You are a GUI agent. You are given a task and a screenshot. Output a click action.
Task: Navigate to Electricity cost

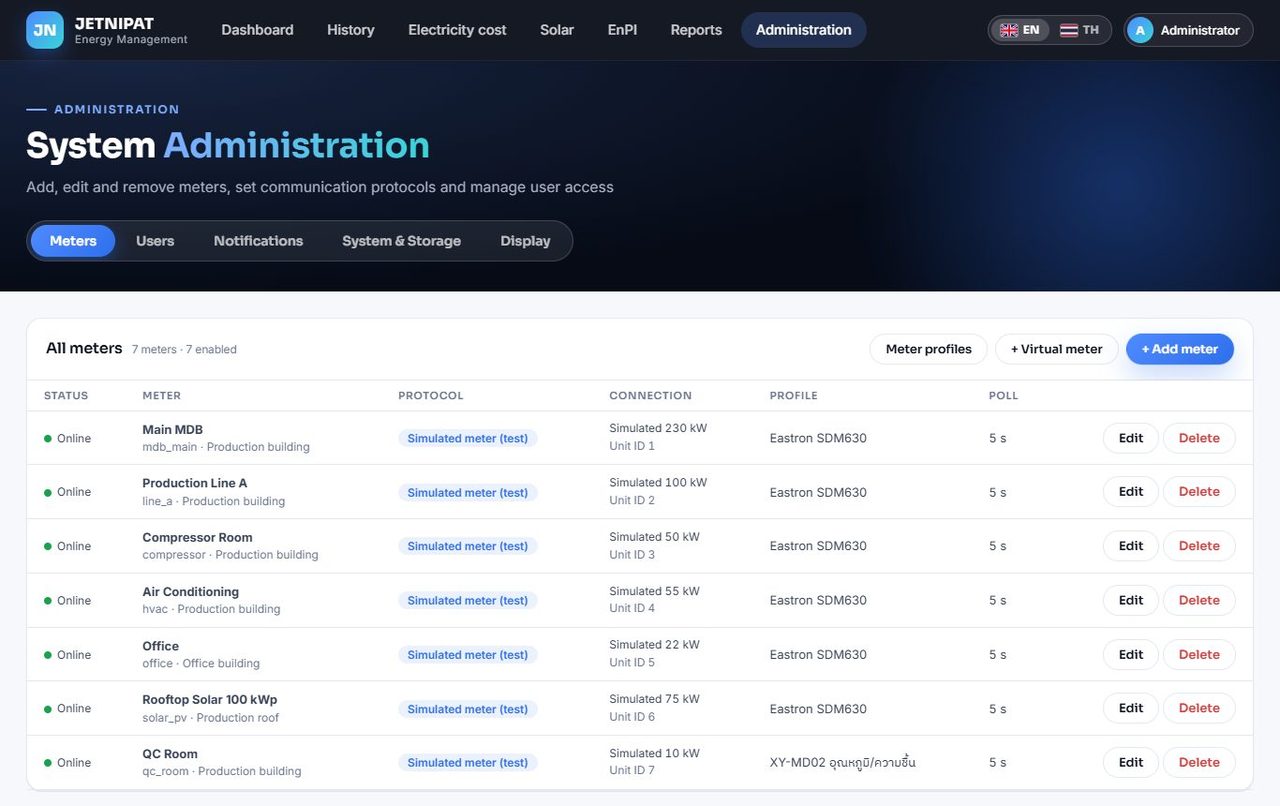(x=457, y=30)
